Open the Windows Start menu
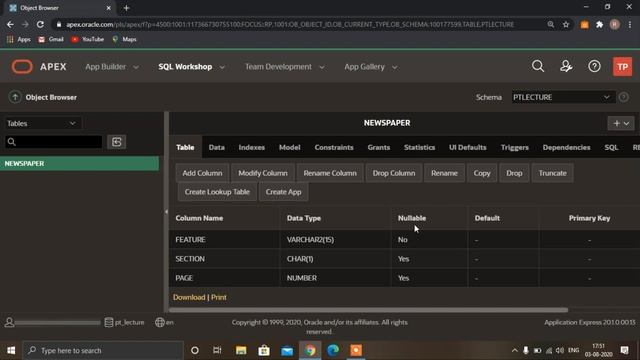Screen dimensions: 640x360 click(x=11, y=350)
